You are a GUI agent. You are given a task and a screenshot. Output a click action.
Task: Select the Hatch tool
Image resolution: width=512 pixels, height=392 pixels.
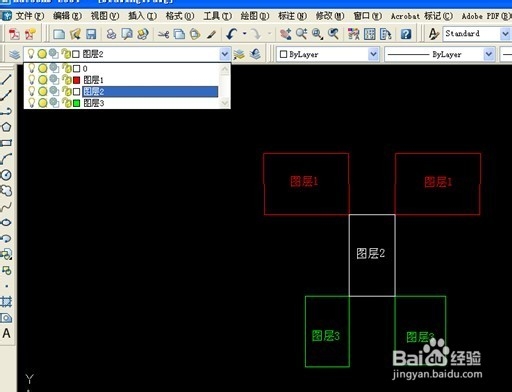coord(6,302)
